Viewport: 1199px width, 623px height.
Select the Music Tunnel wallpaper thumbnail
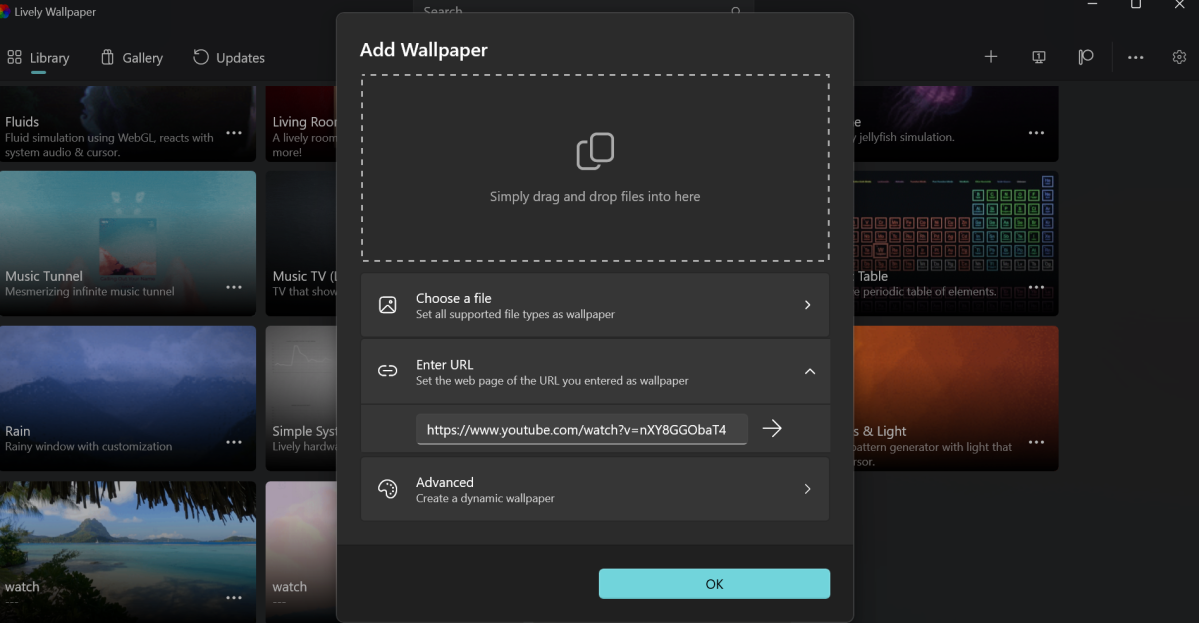pos(128,243)
